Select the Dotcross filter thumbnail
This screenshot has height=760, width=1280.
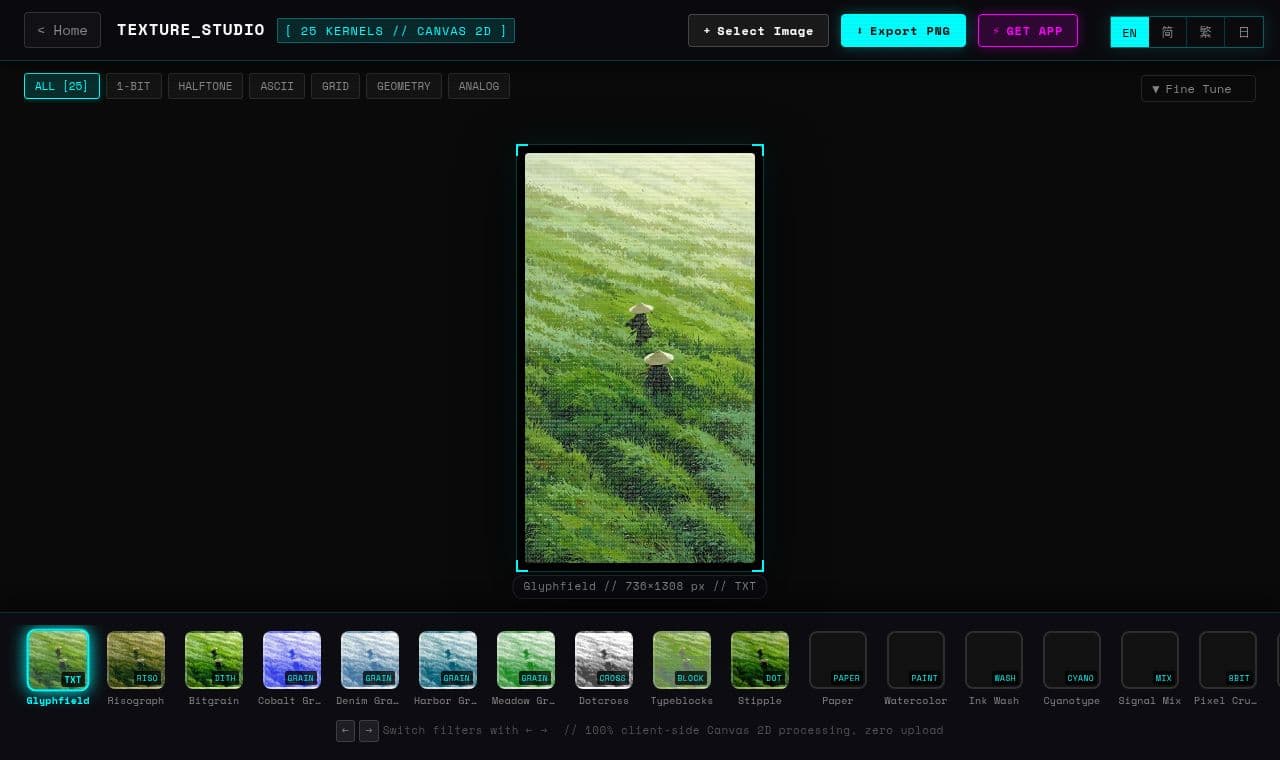604,660
